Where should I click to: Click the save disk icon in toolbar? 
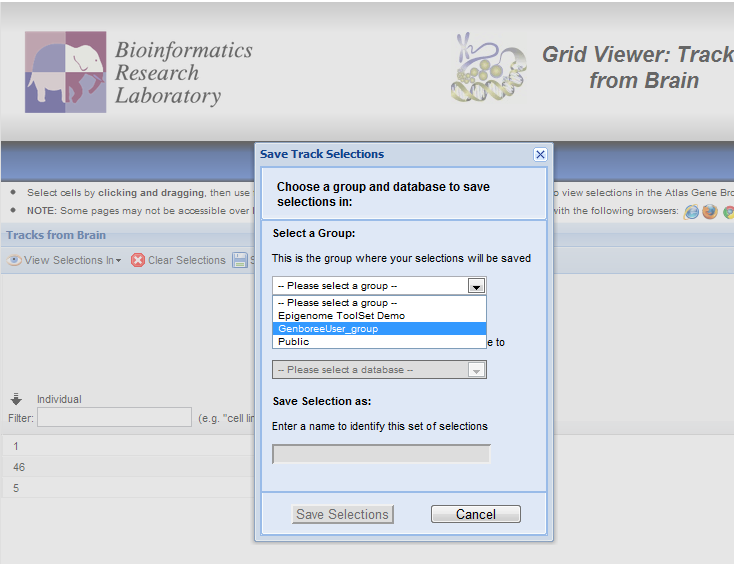pyautogui.click(x=240, y=260)
